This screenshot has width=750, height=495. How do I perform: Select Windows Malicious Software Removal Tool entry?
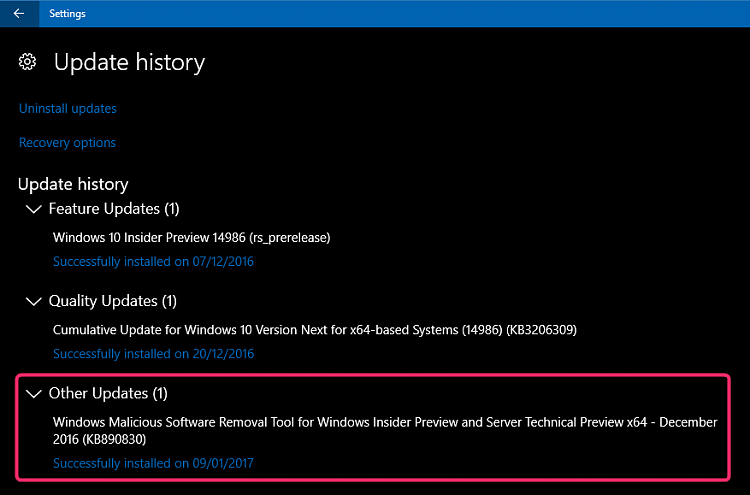coord(385,430)
